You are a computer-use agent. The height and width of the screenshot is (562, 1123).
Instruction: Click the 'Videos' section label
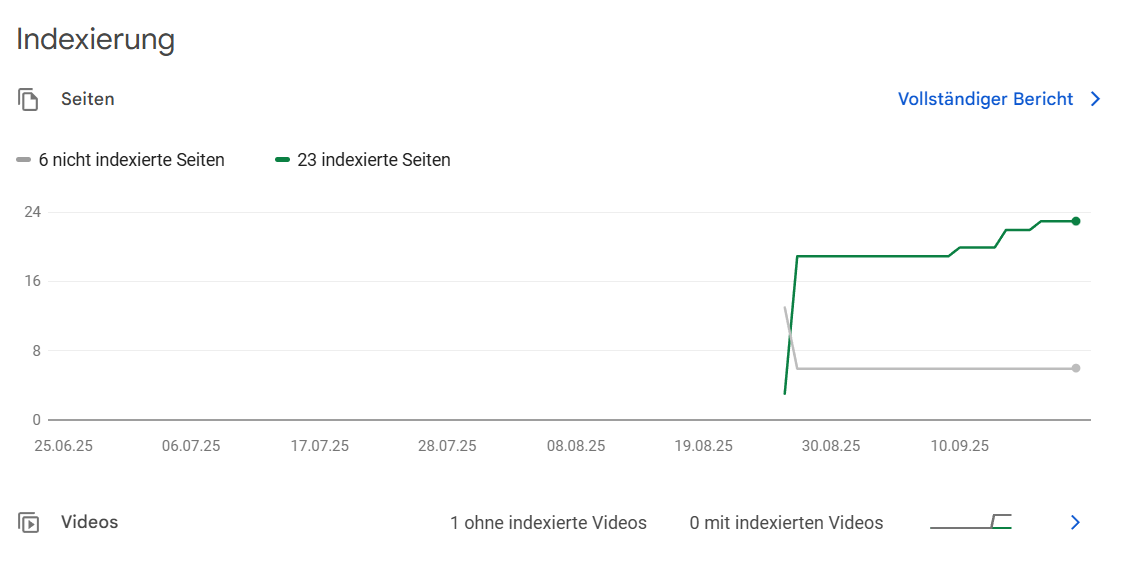(89, 522)
